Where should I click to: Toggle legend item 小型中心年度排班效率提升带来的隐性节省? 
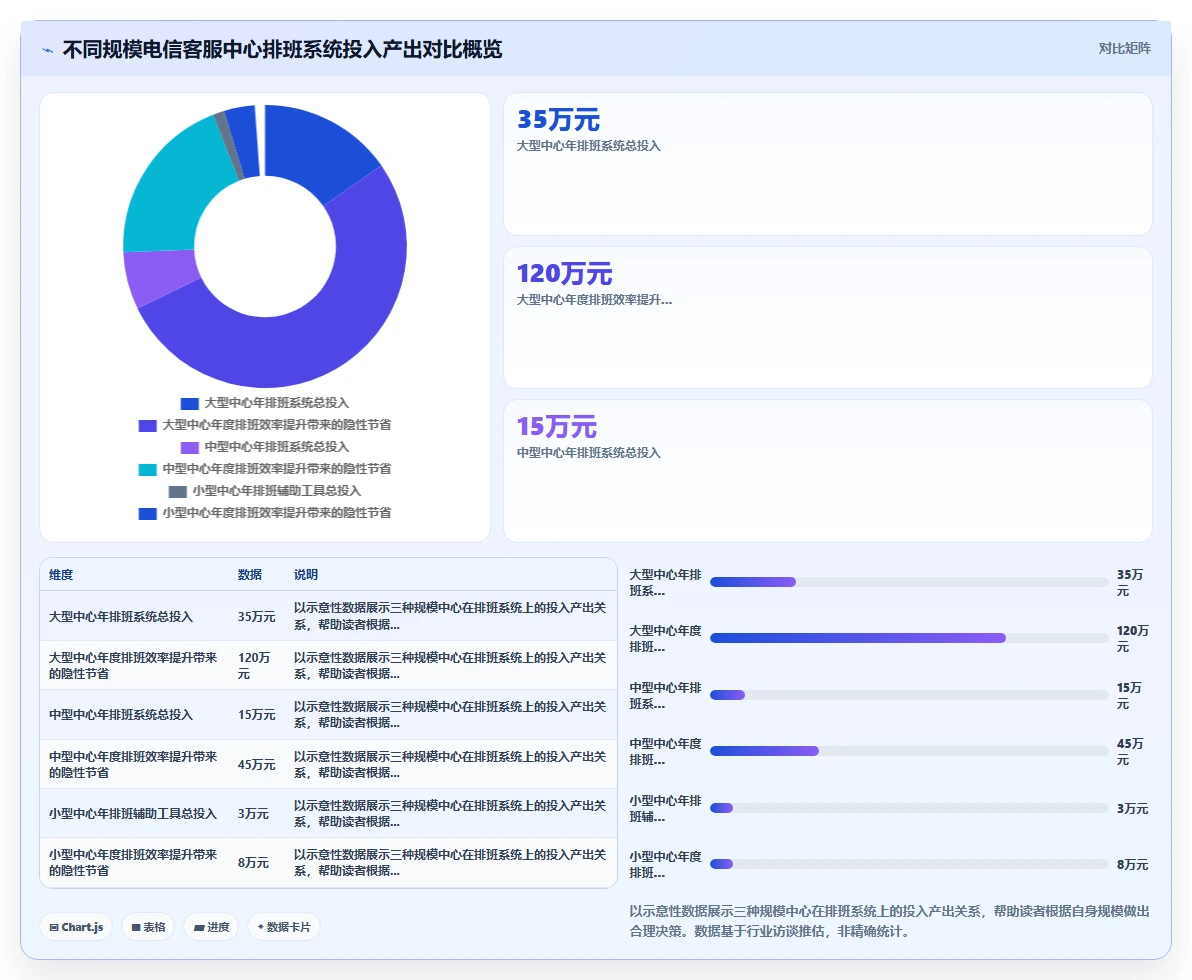265,513
